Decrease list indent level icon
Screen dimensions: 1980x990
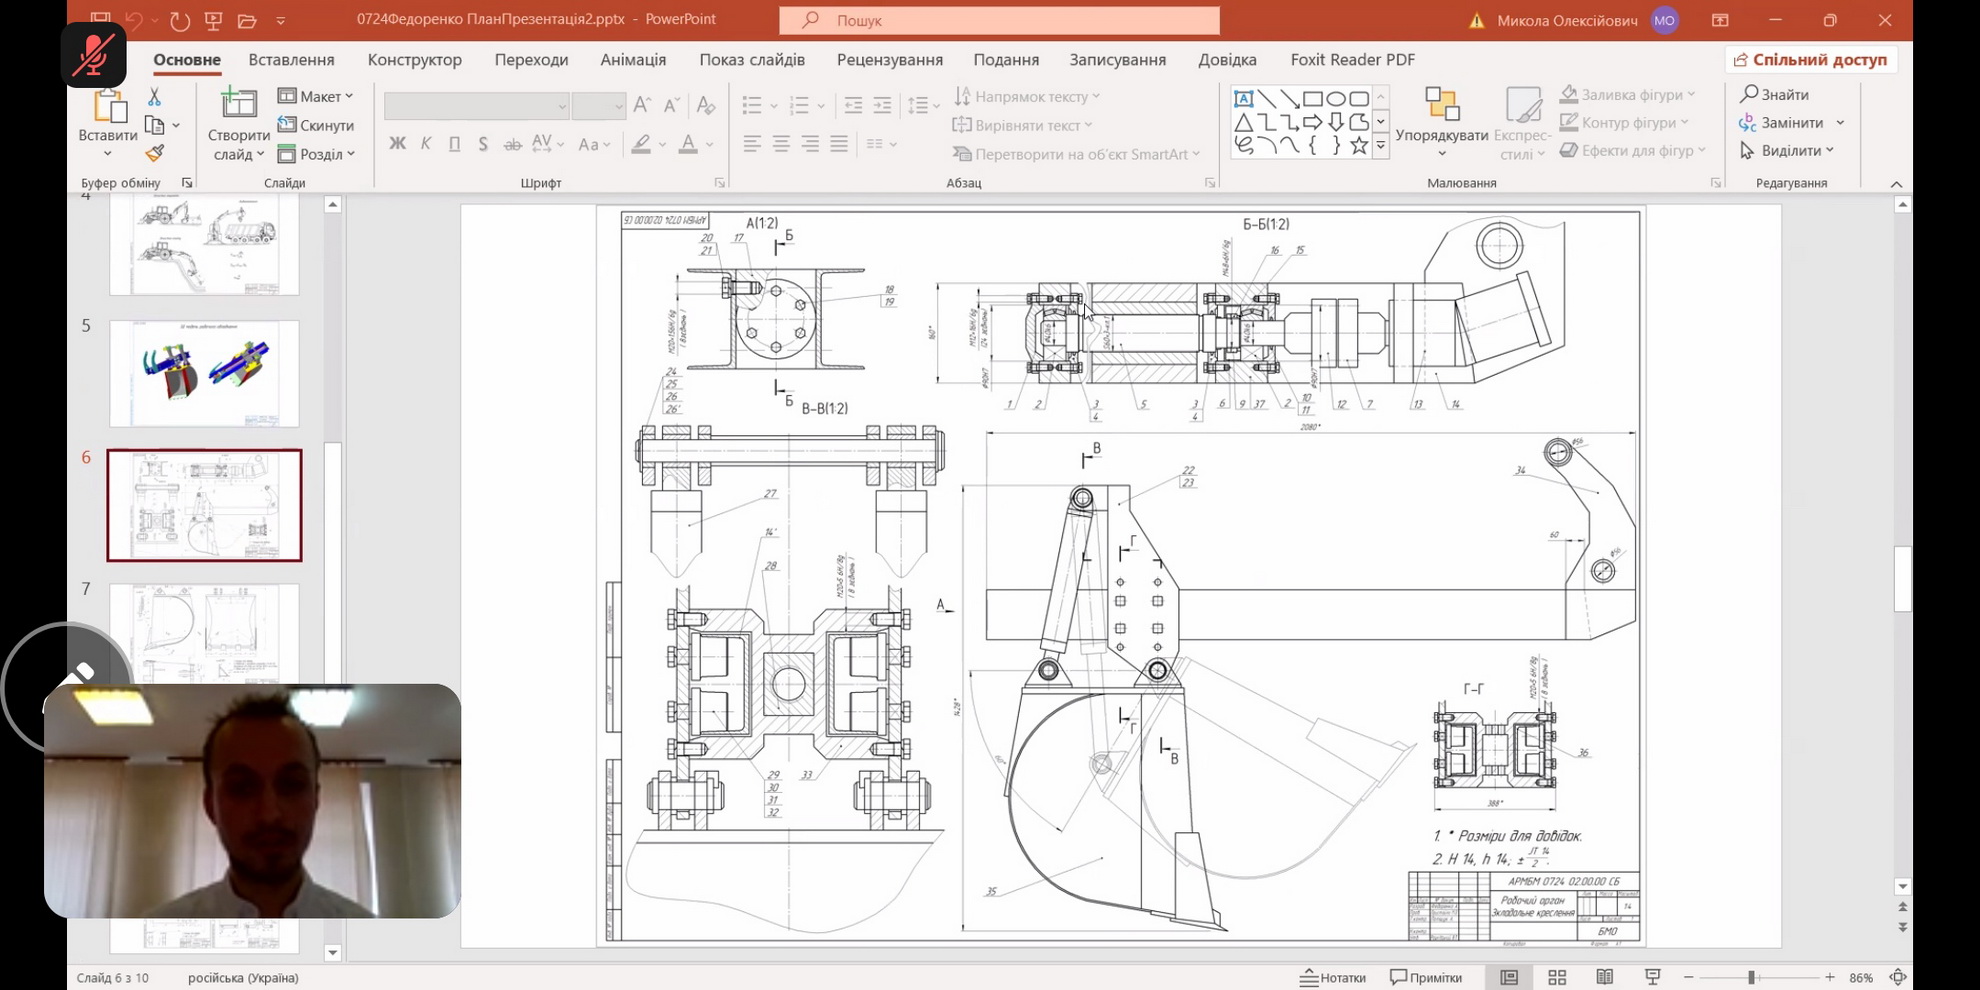click(853, 105)
